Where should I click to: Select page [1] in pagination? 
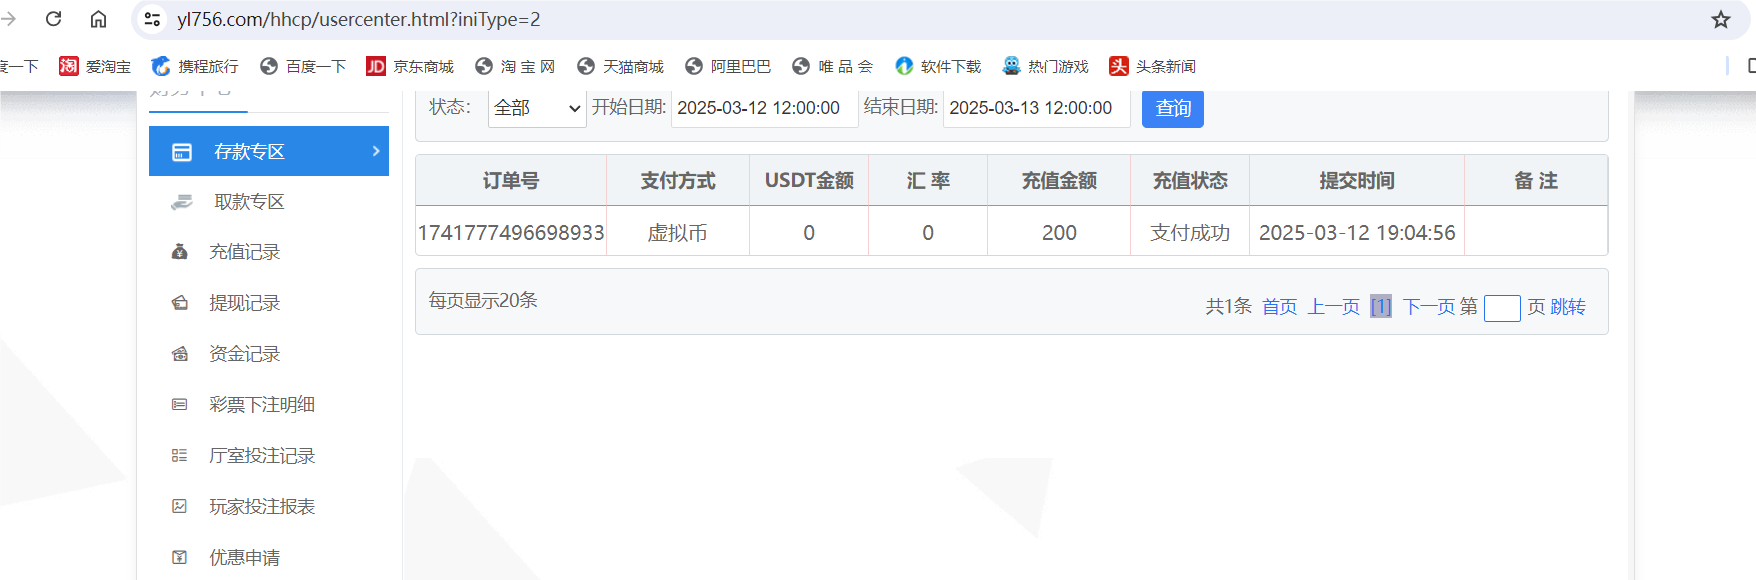coord(1381,307)
